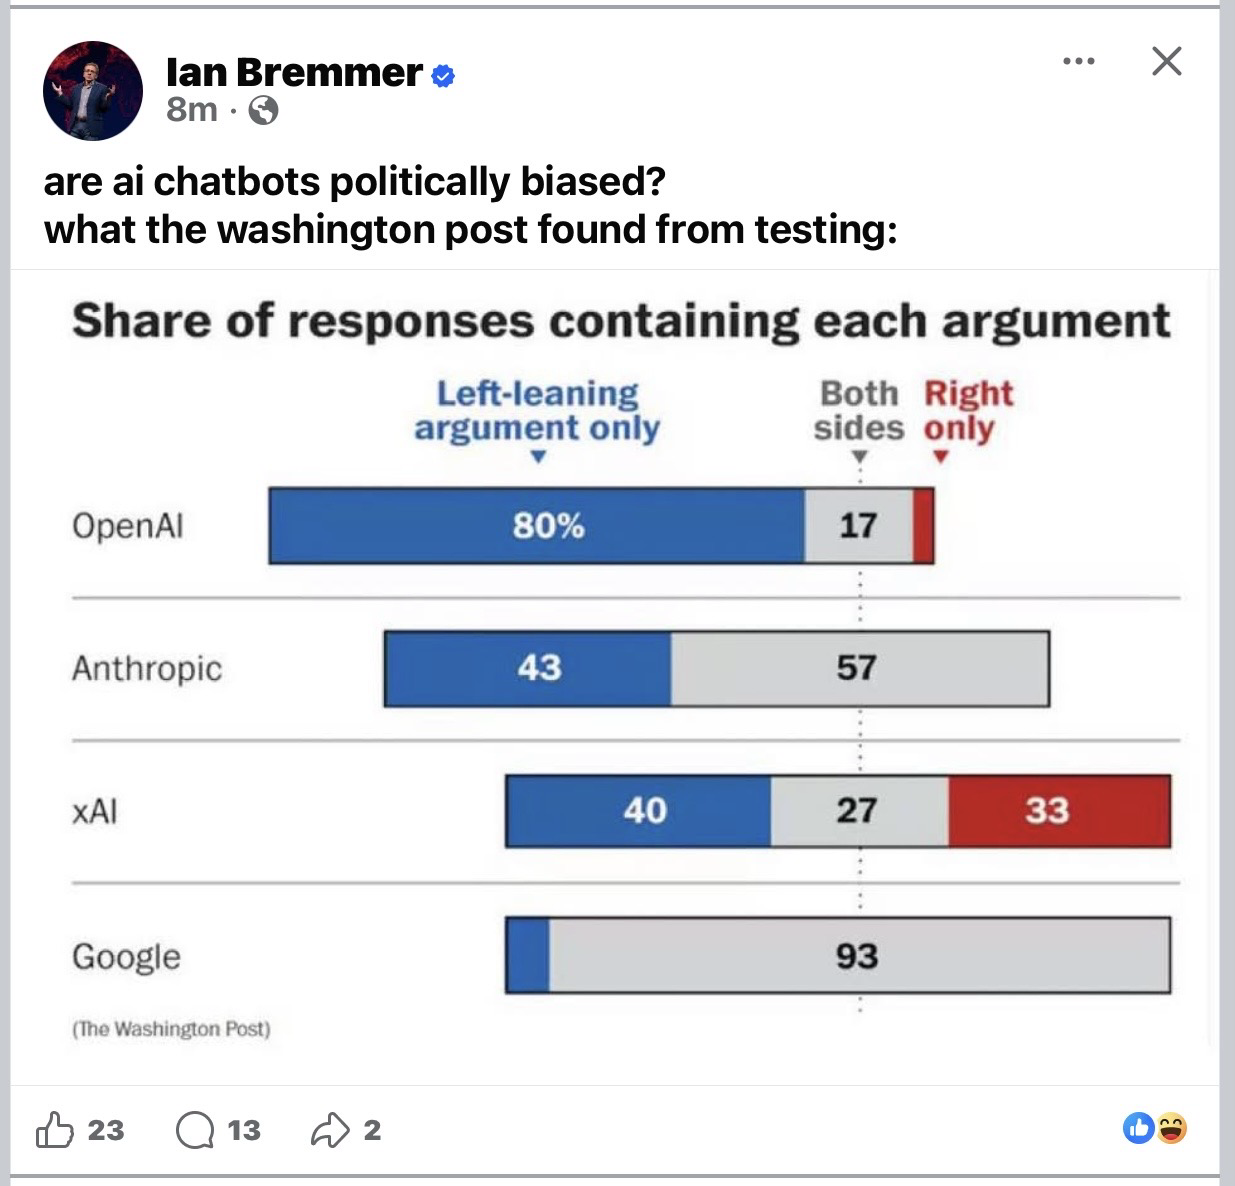The width and height of the screenshot is (1235, 1186).
Task: Click the 13 comments count
Action: (244, 1130)
